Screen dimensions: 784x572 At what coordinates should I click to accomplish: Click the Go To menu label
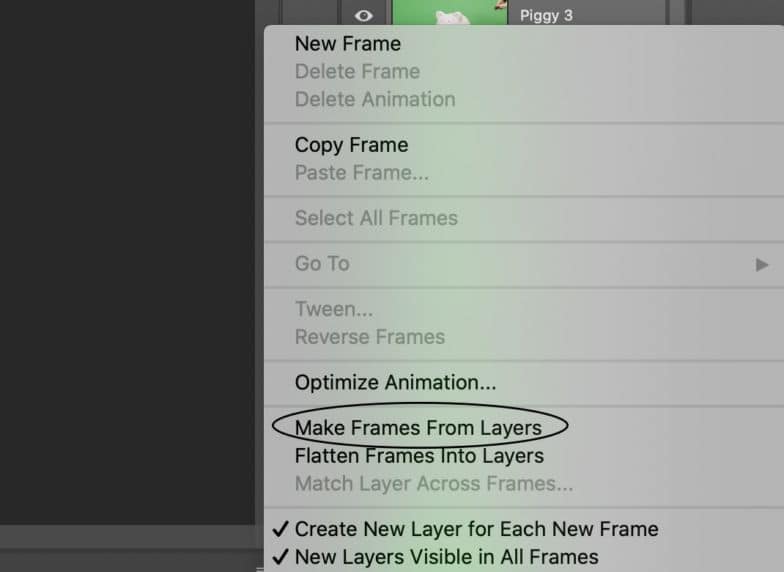point(322,264)
